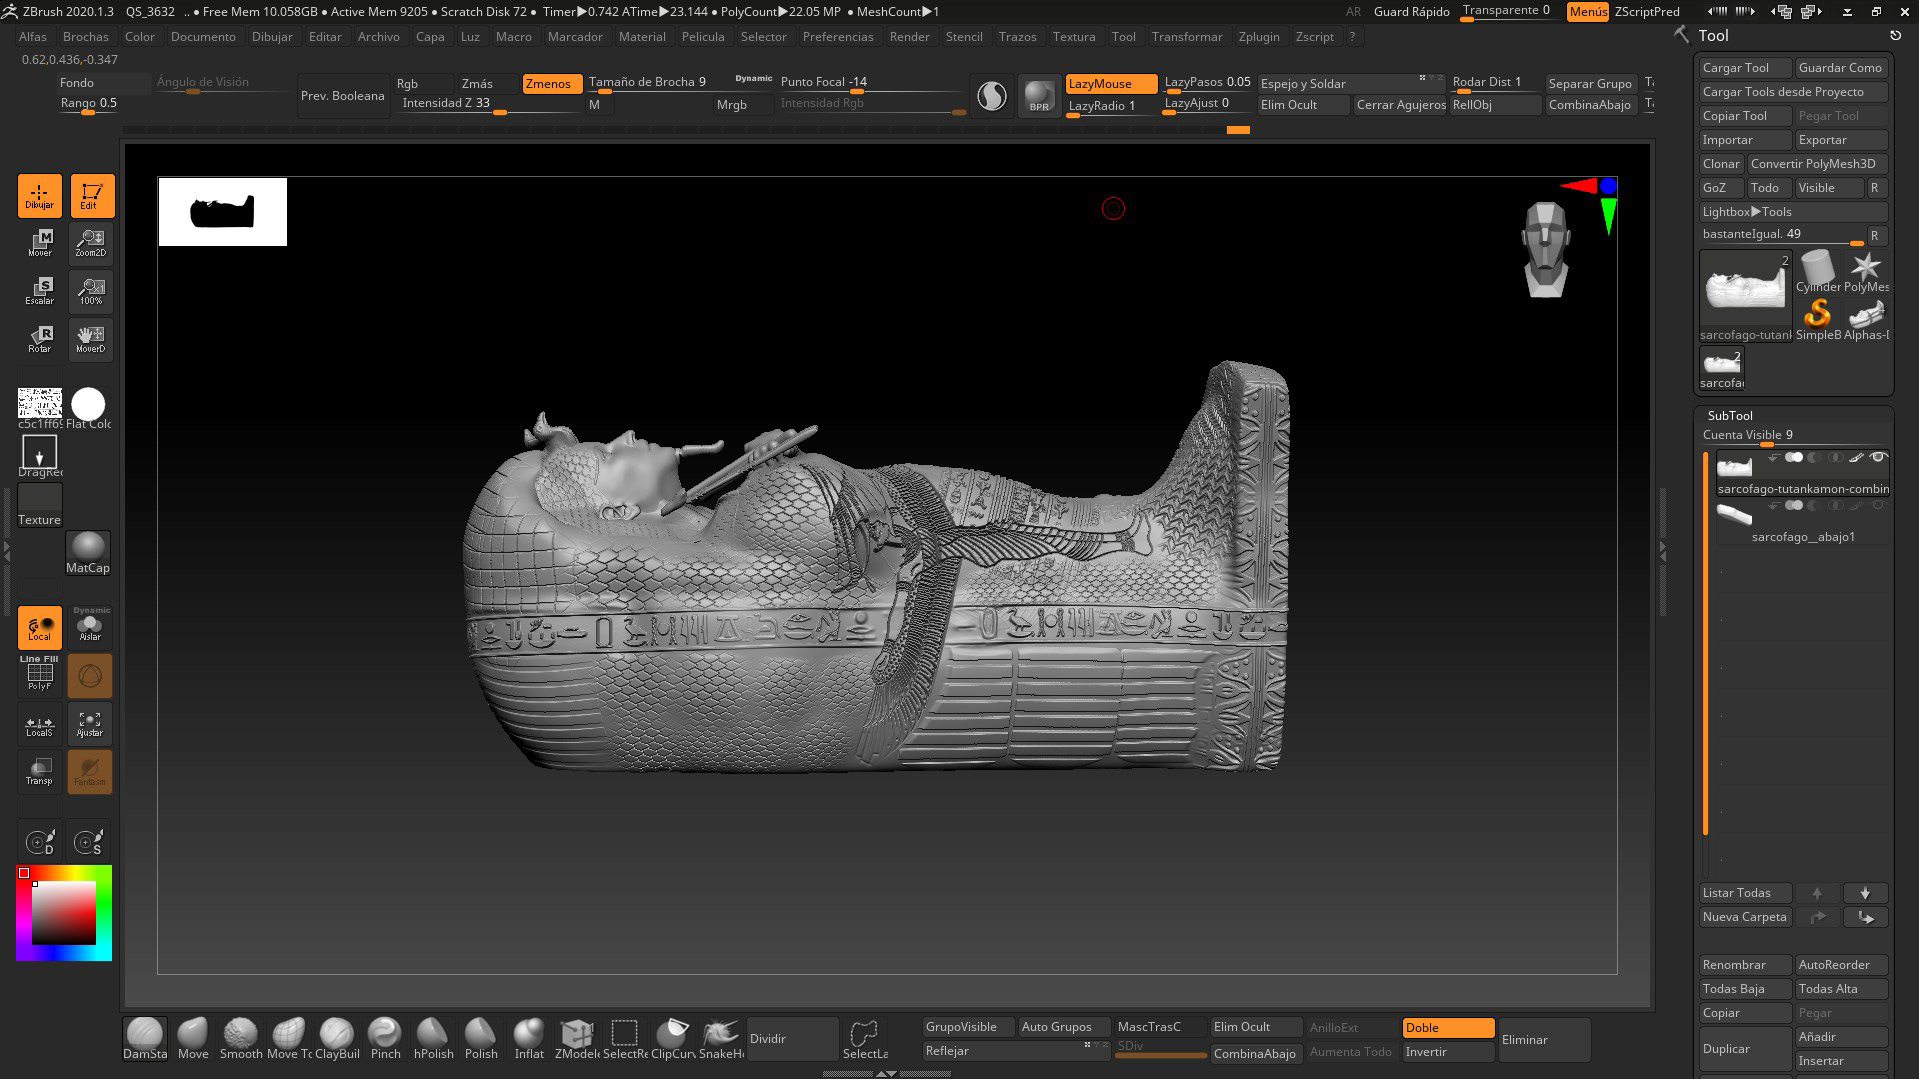This screenshot has height=1079, width=1919.
Task: Select the Inflat brush
Action: [x=529, y=1039]
